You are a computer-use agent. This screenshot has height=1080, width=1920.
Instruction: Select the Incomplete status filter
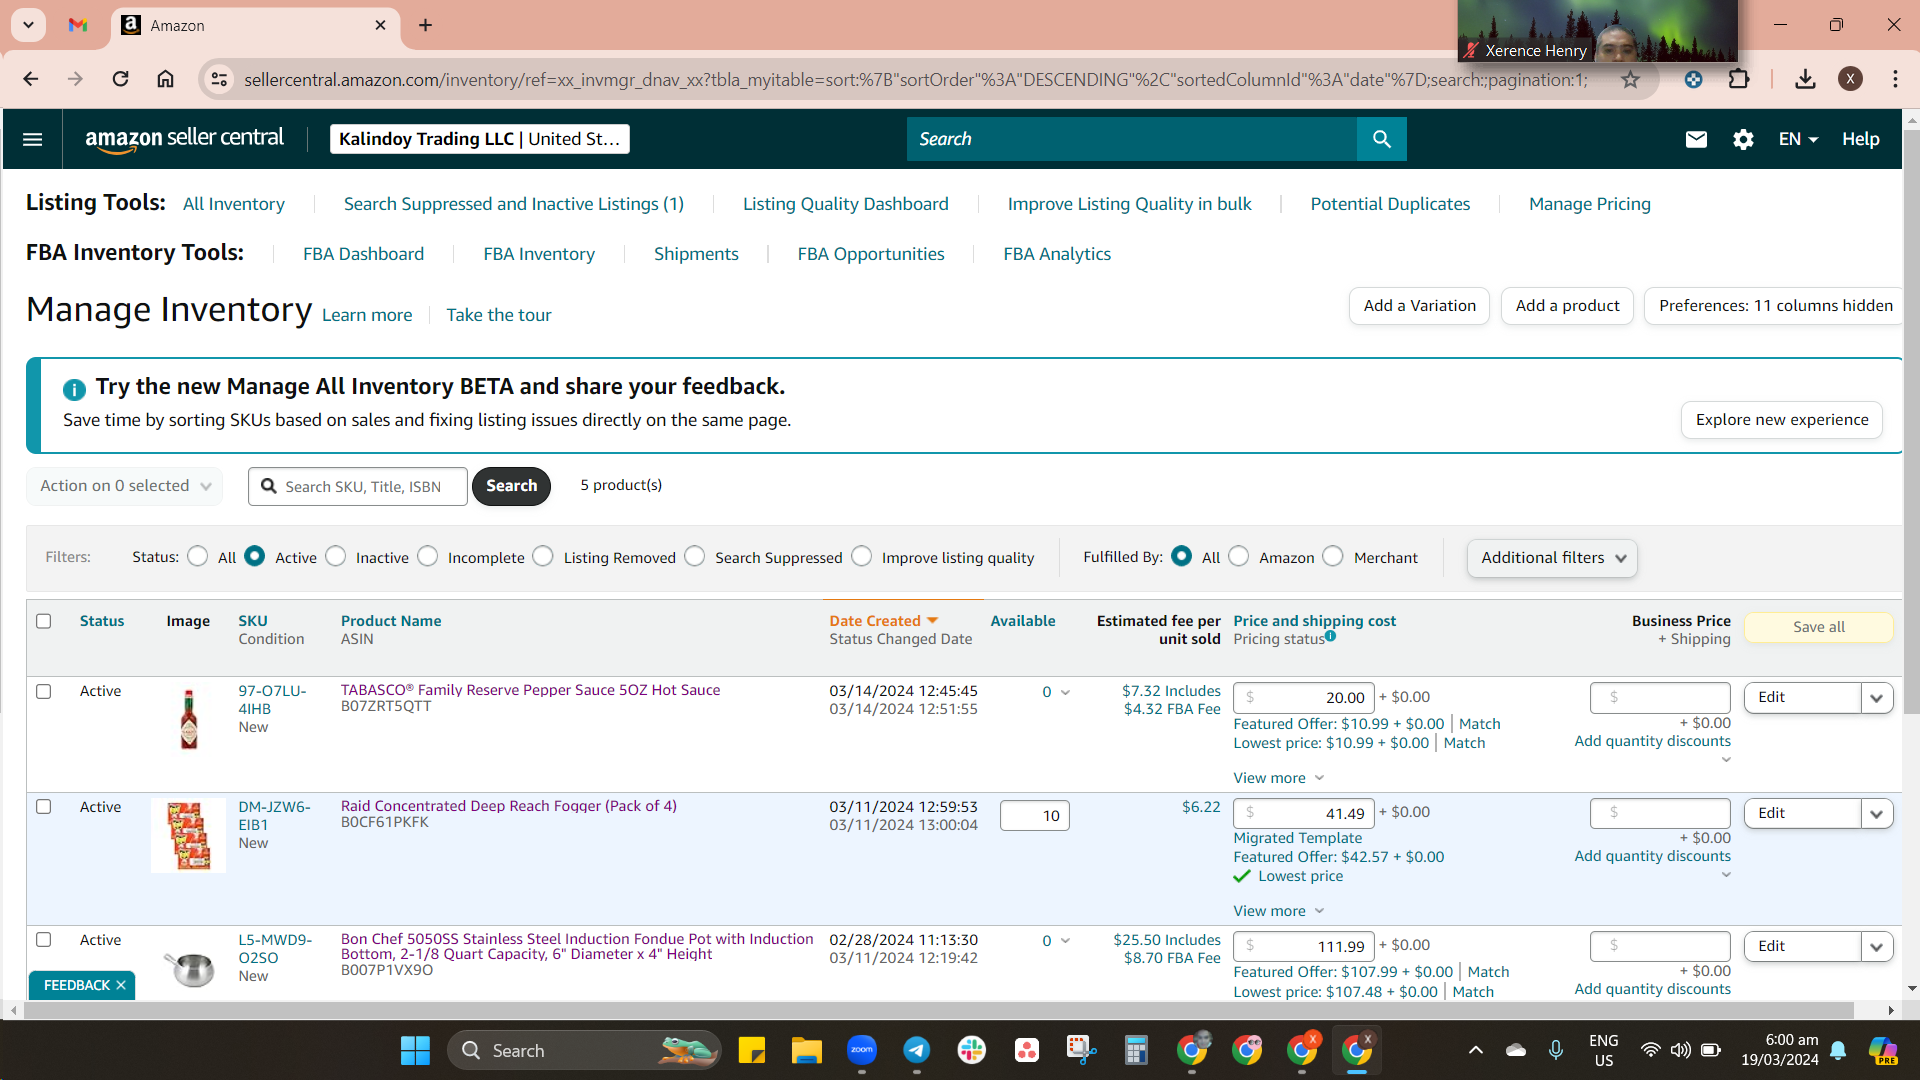428,556
